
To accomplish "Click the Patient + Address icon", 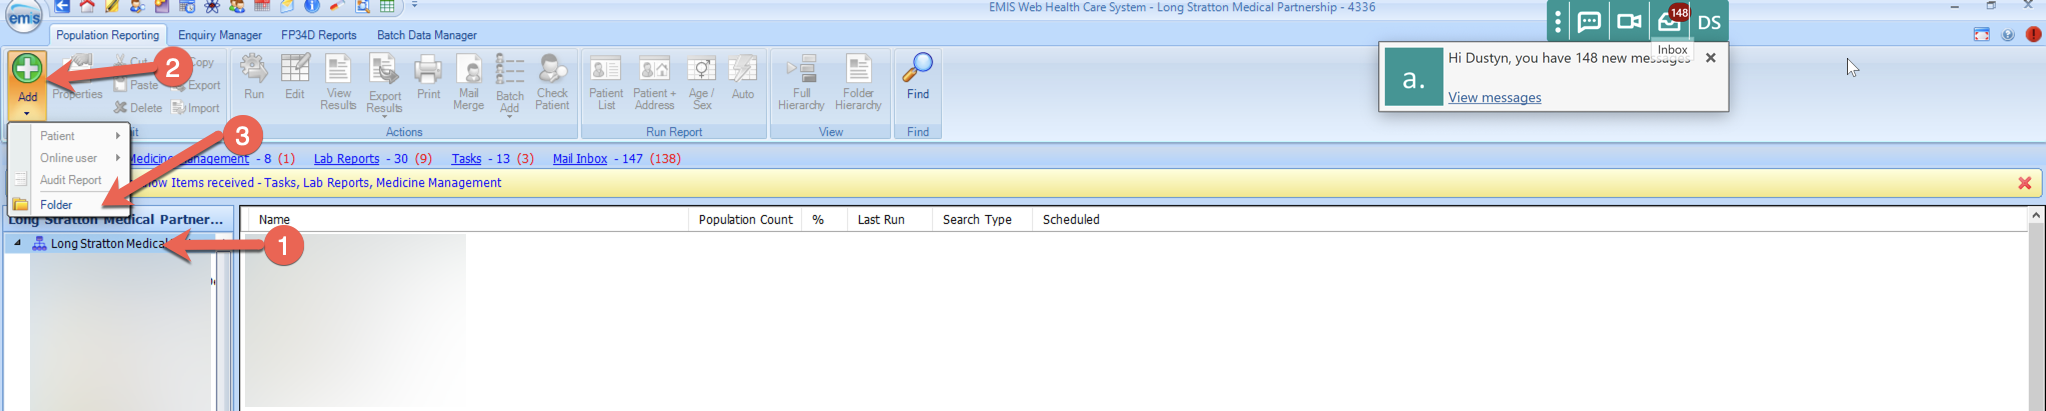I will point(654,69).
